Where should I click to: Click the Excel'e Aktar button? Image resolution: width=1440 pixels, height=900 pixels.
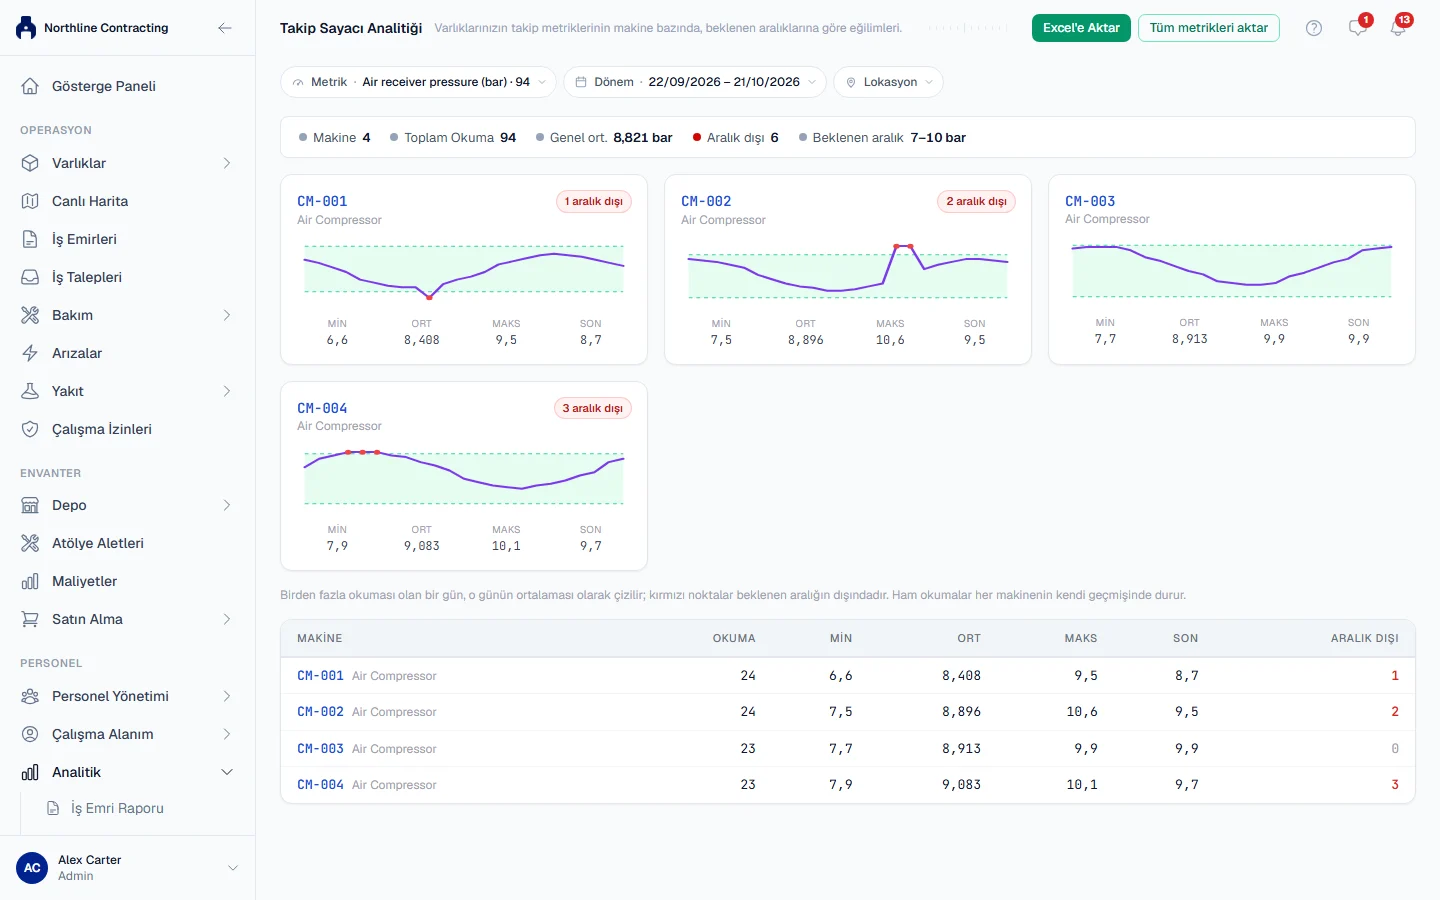(1081, 28)
